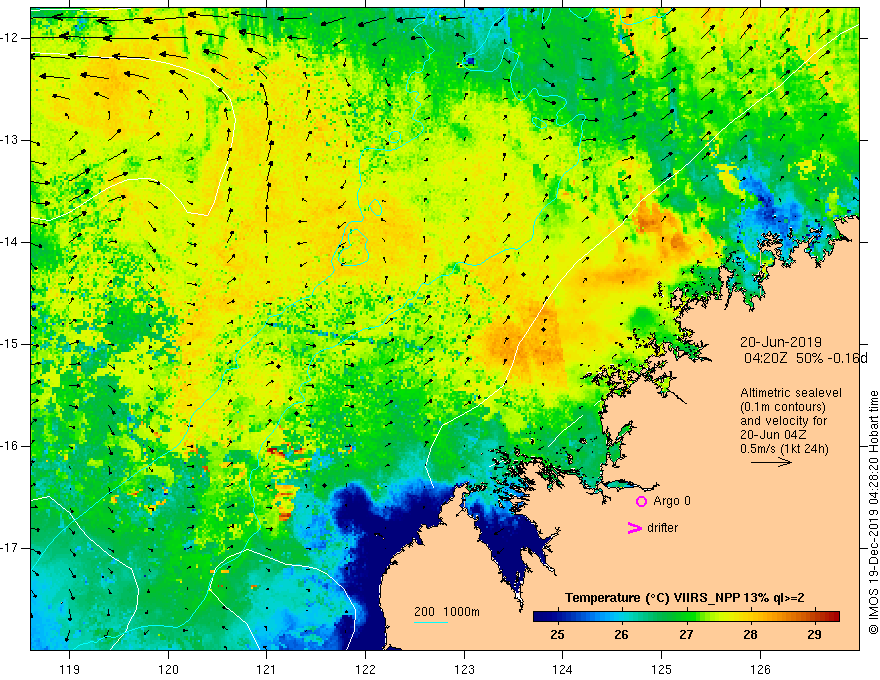880x680 pixels.
Task: Click the longitude axis label 119
Action: [x=69, y=669]
